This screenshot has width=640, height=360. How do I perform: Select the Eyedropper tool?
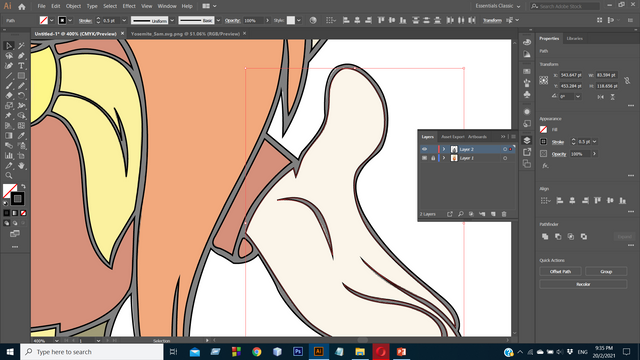pyautogui.click(x=21, y=136)
